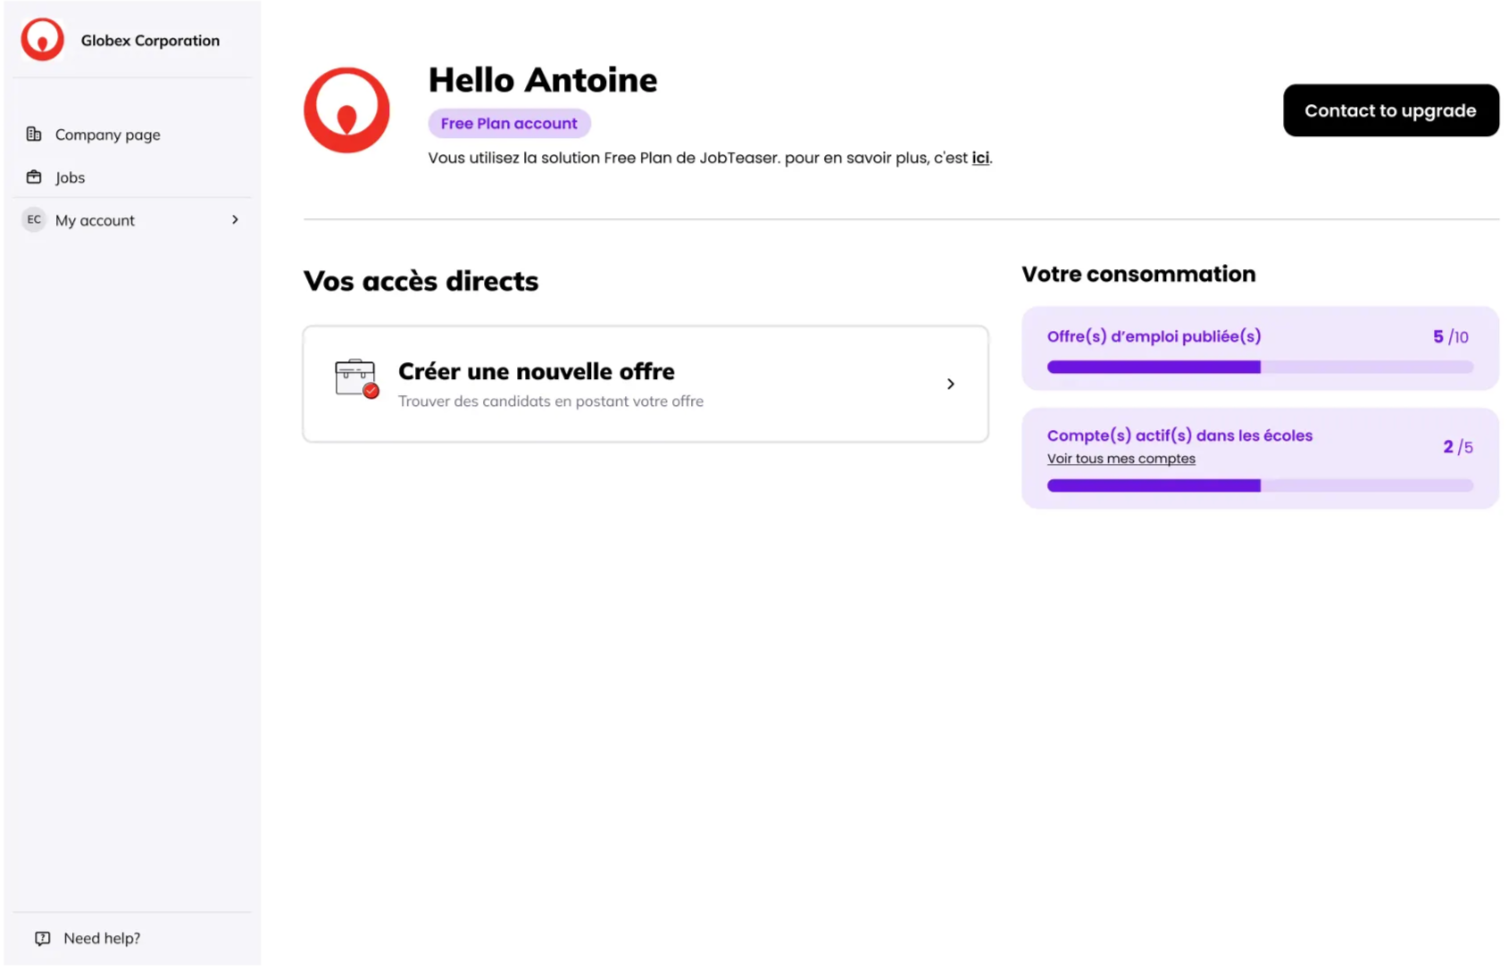Click the briefcase icon on new offer card
Screen dimensions: 1511x968
pyautogui.click(x=356, y=379)
